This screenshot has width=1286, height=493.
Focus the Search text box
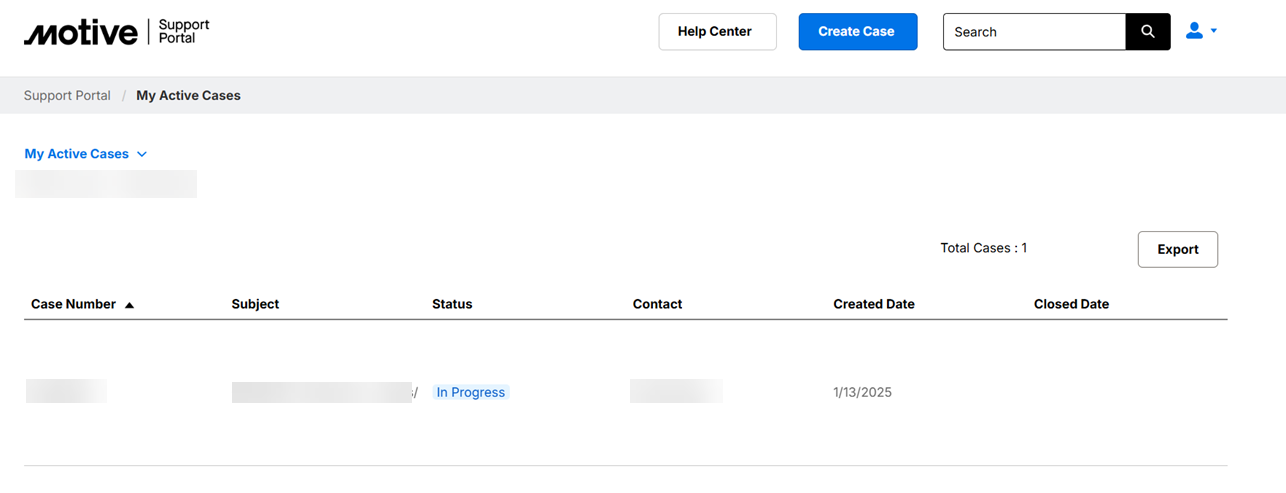pyautogui.click(x=1034, y=32)
